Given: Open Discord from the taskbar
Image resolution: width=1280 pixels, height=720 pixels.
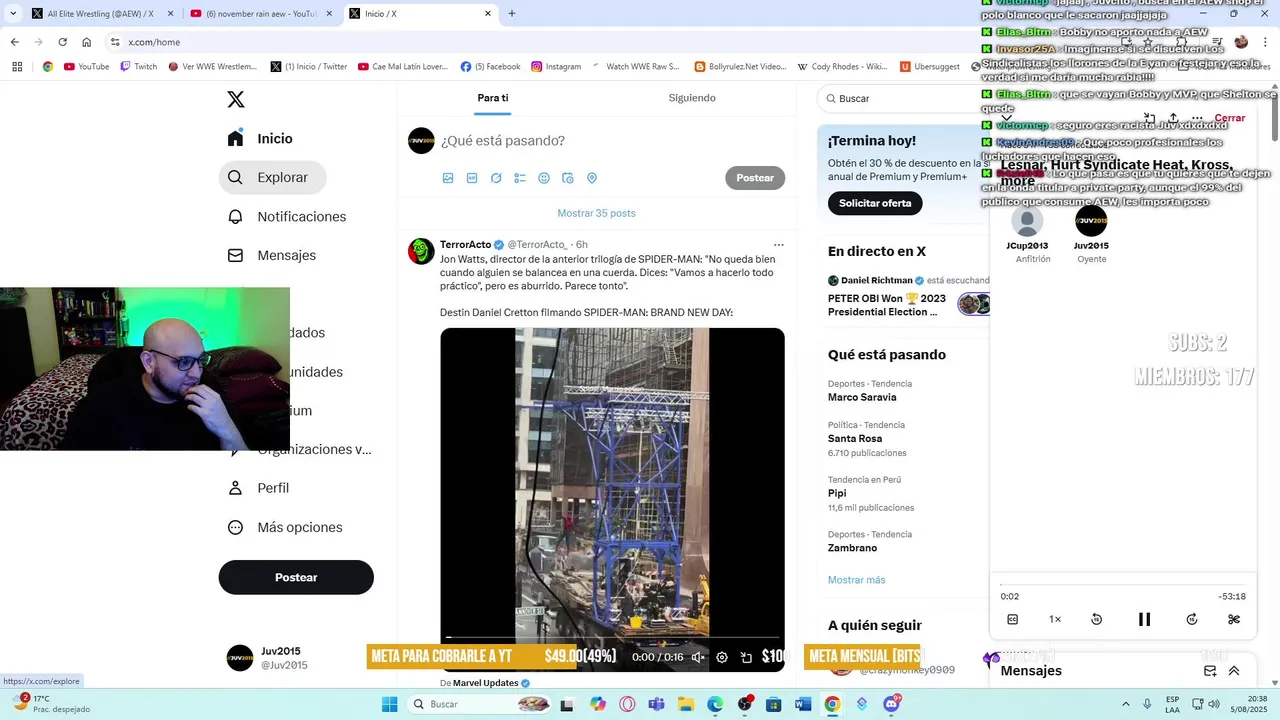Looking at the screenshot, I should click(891, 704).
